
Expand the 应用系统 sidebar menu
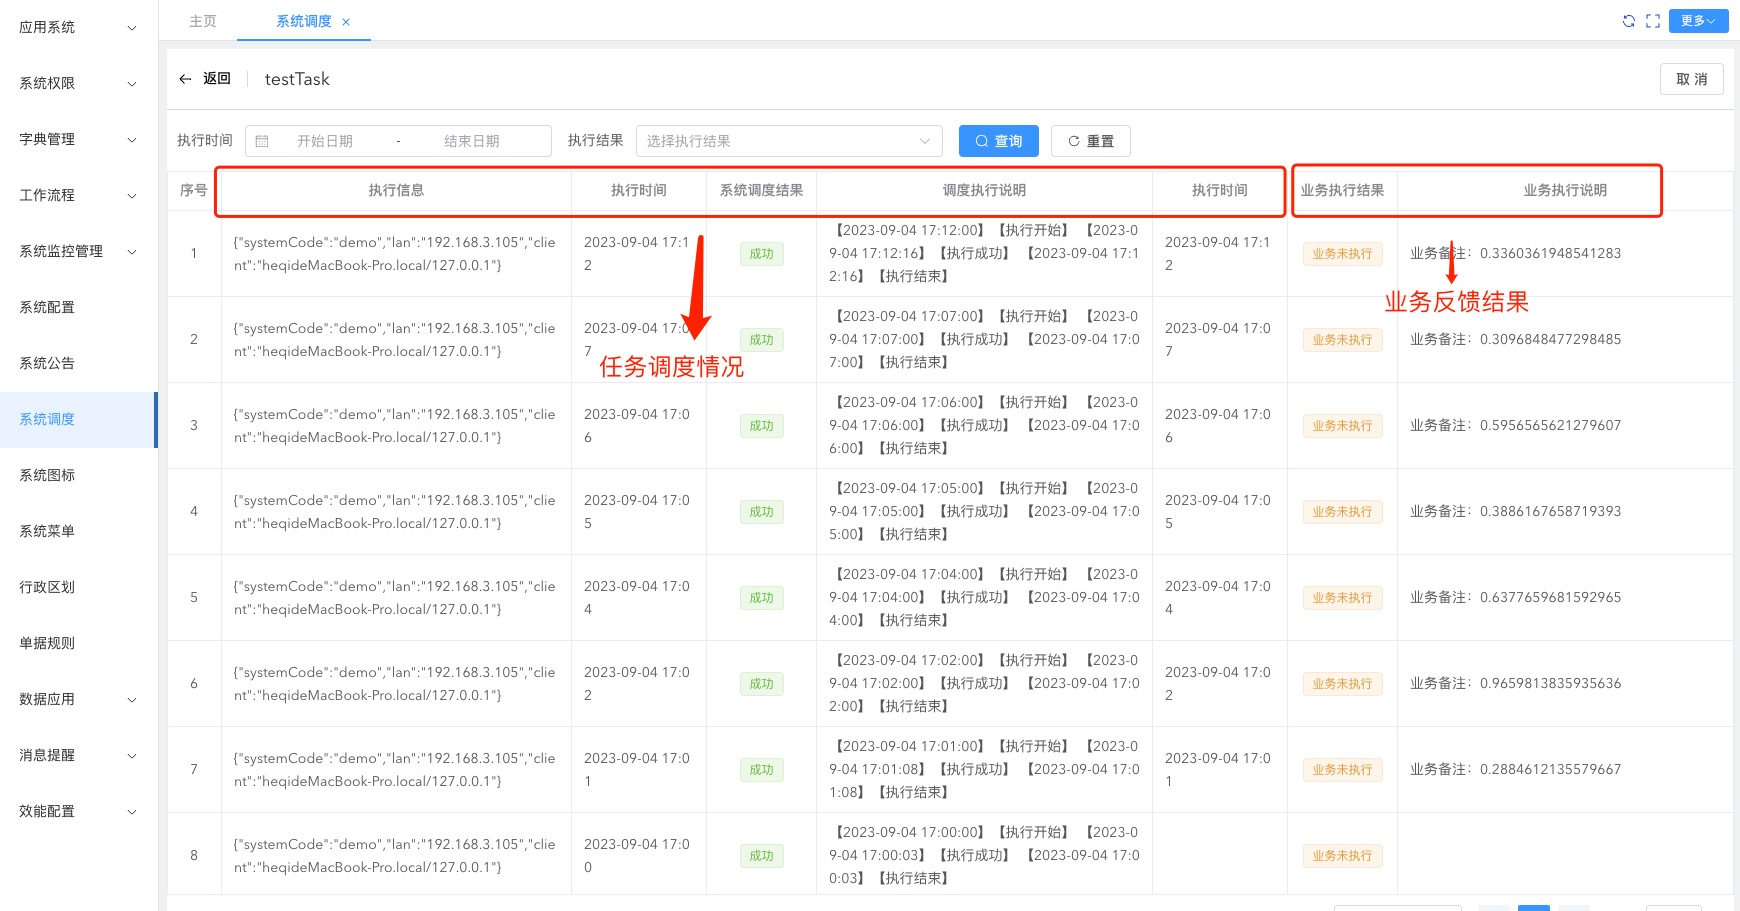78,28
